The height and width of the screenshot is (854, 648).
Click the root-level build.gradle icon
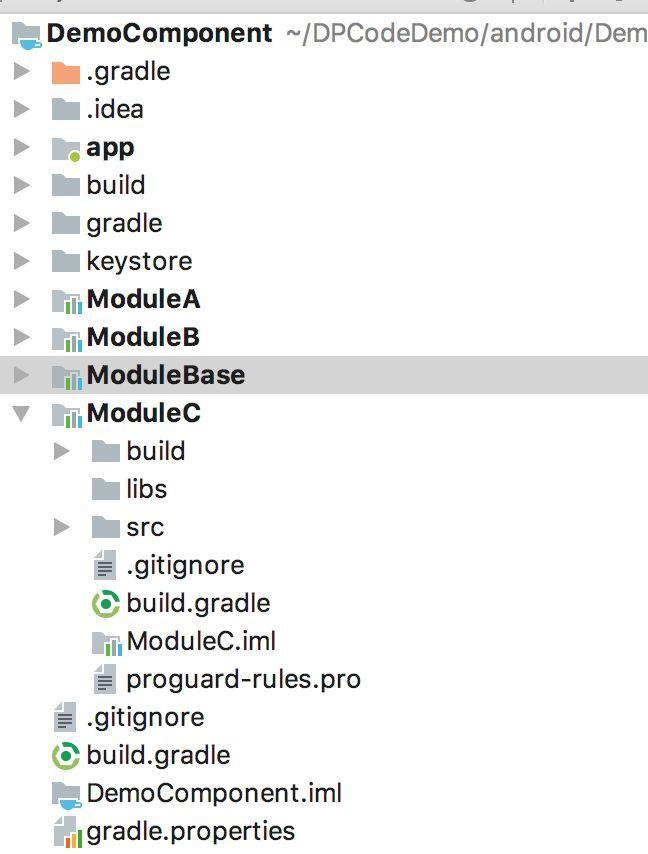(x=65, y=756)
